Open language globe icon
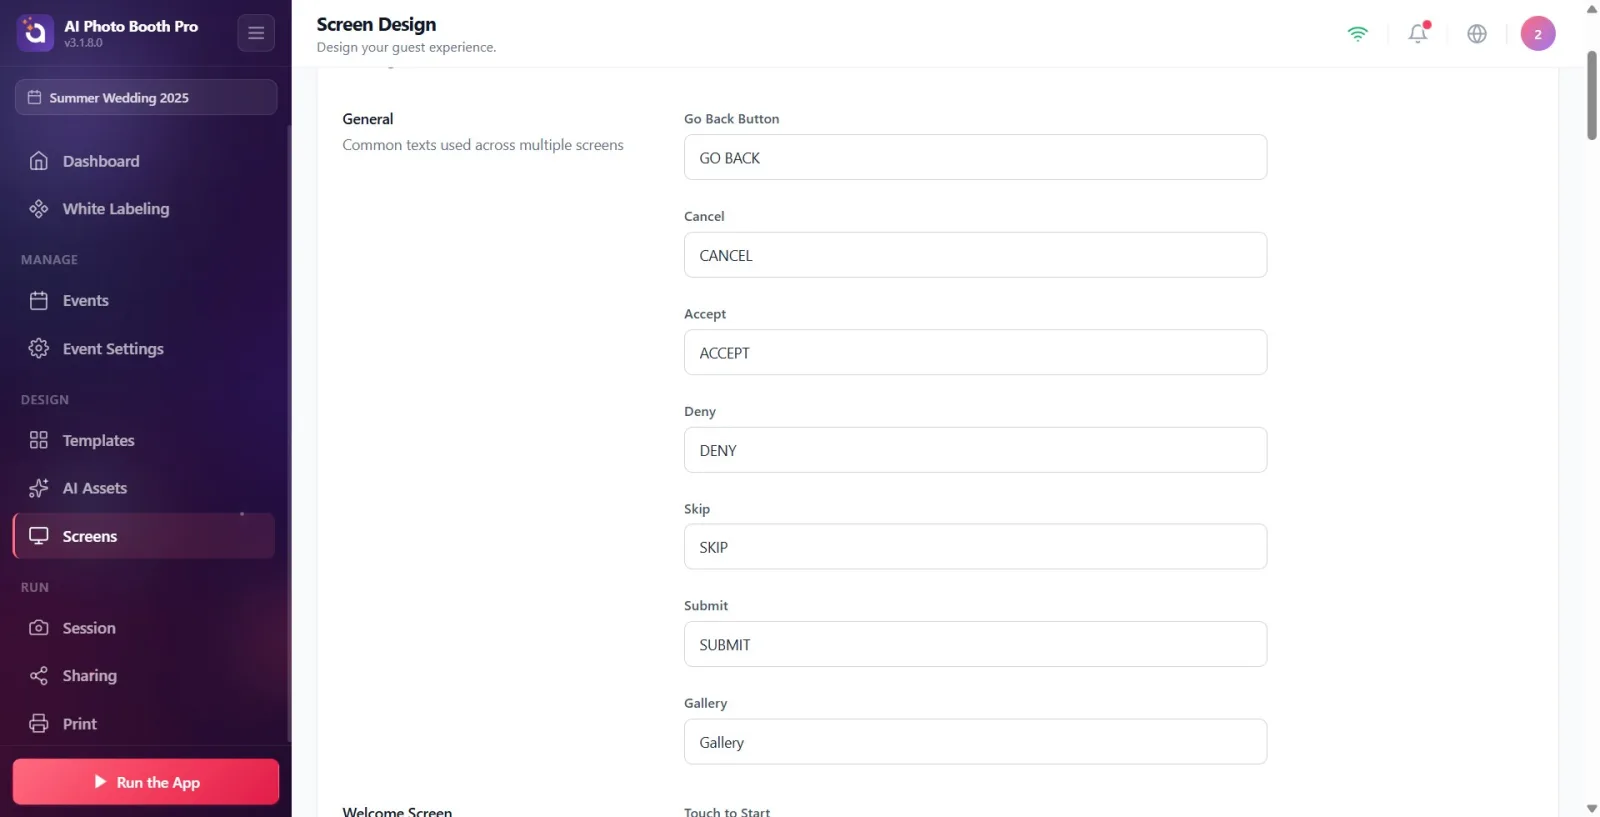 click(1477, 33)
